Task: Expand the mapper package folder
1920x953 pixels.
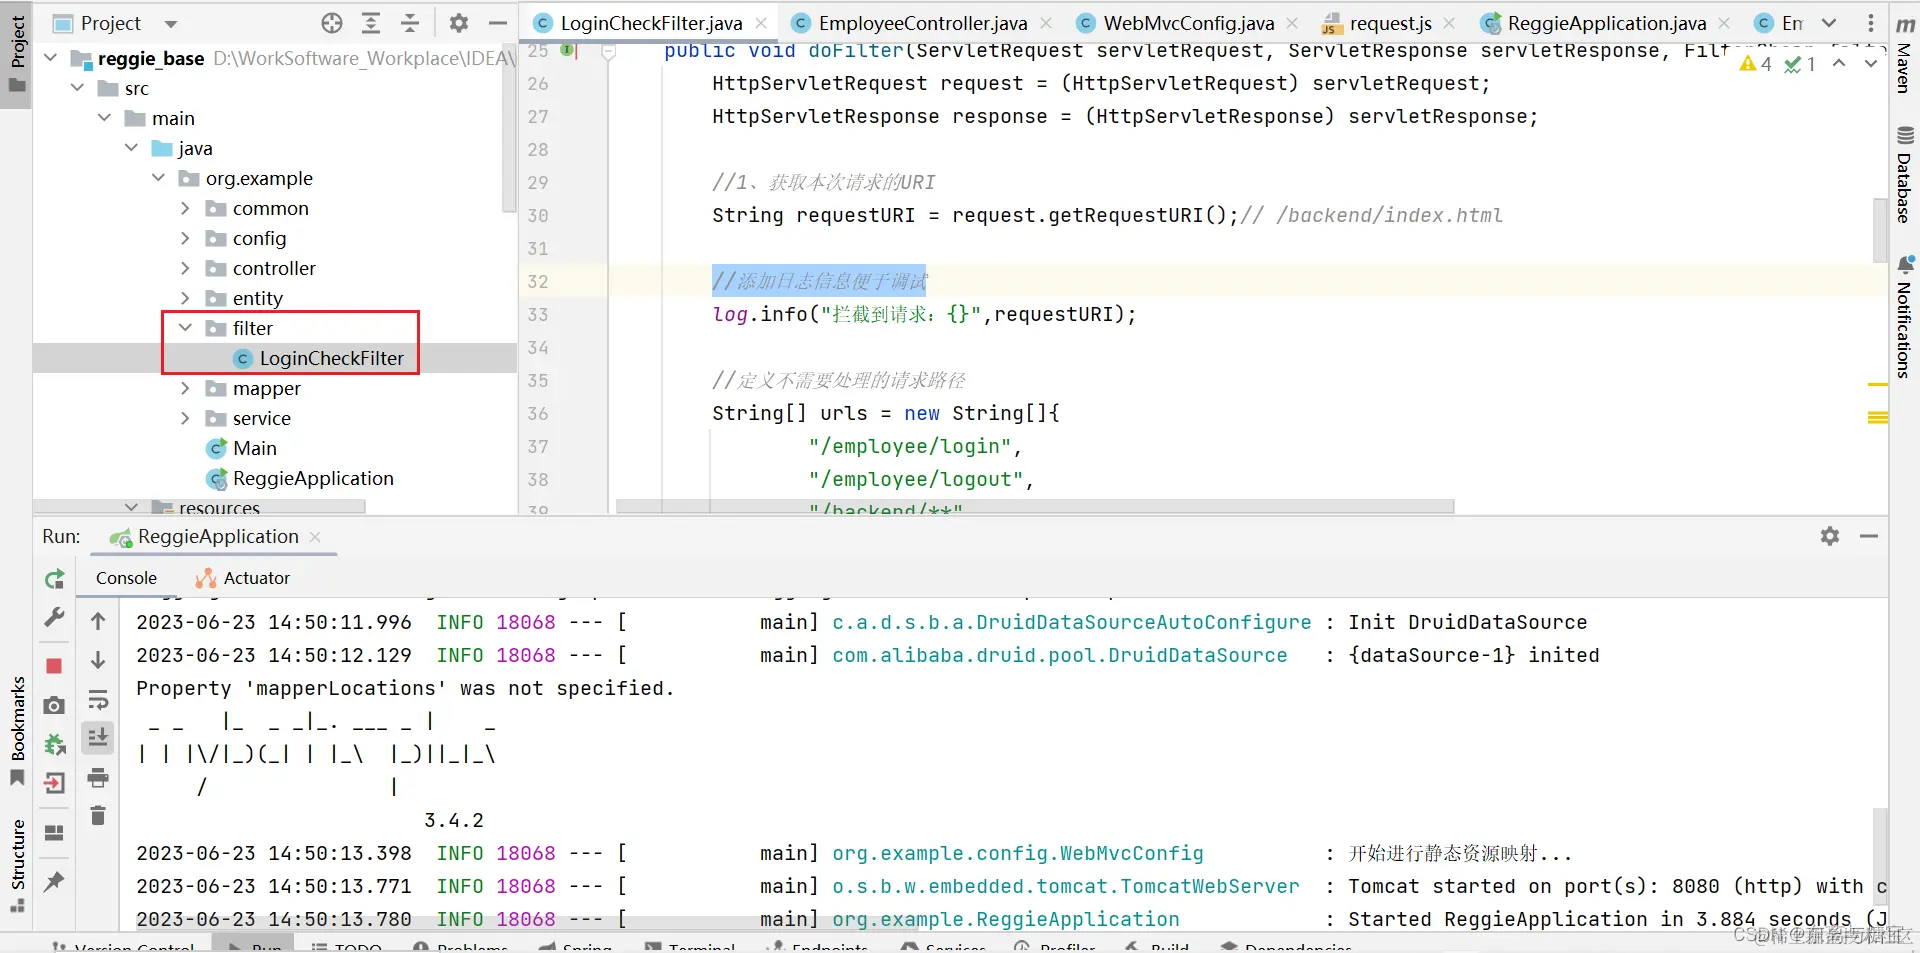Action: point(185,388)
